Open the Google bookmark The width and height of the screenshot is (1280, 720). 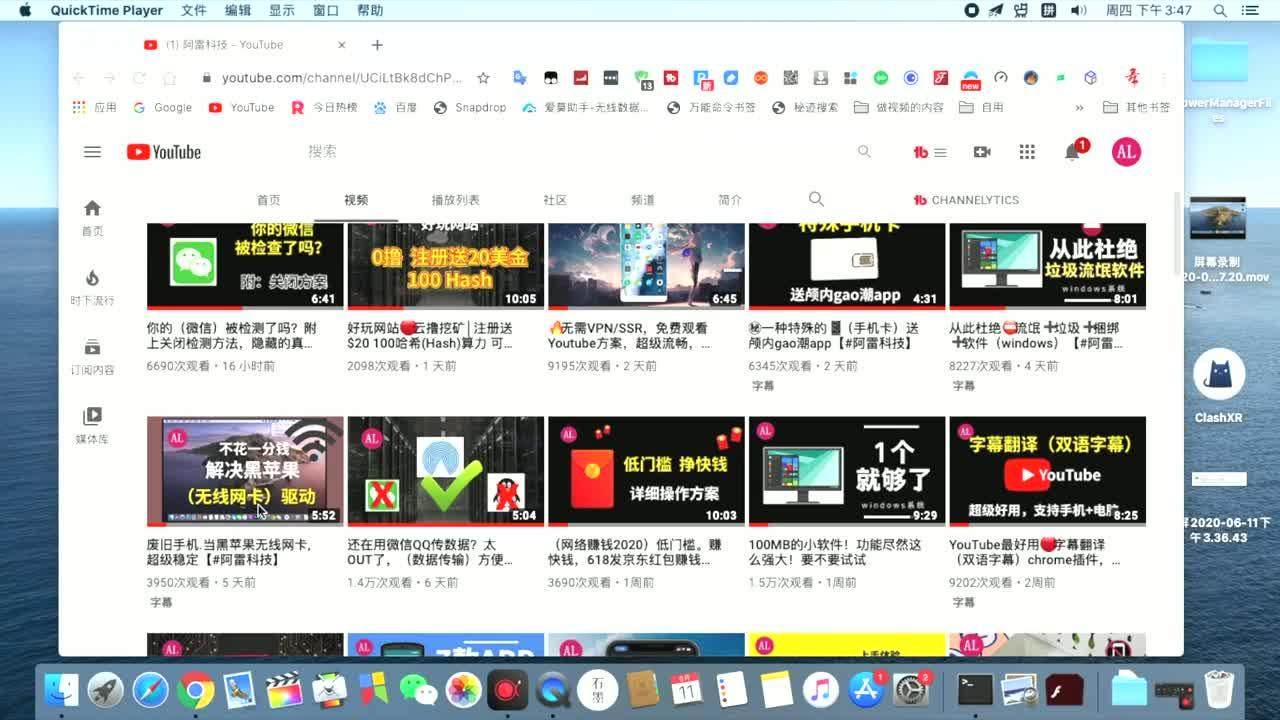(162, 107)
